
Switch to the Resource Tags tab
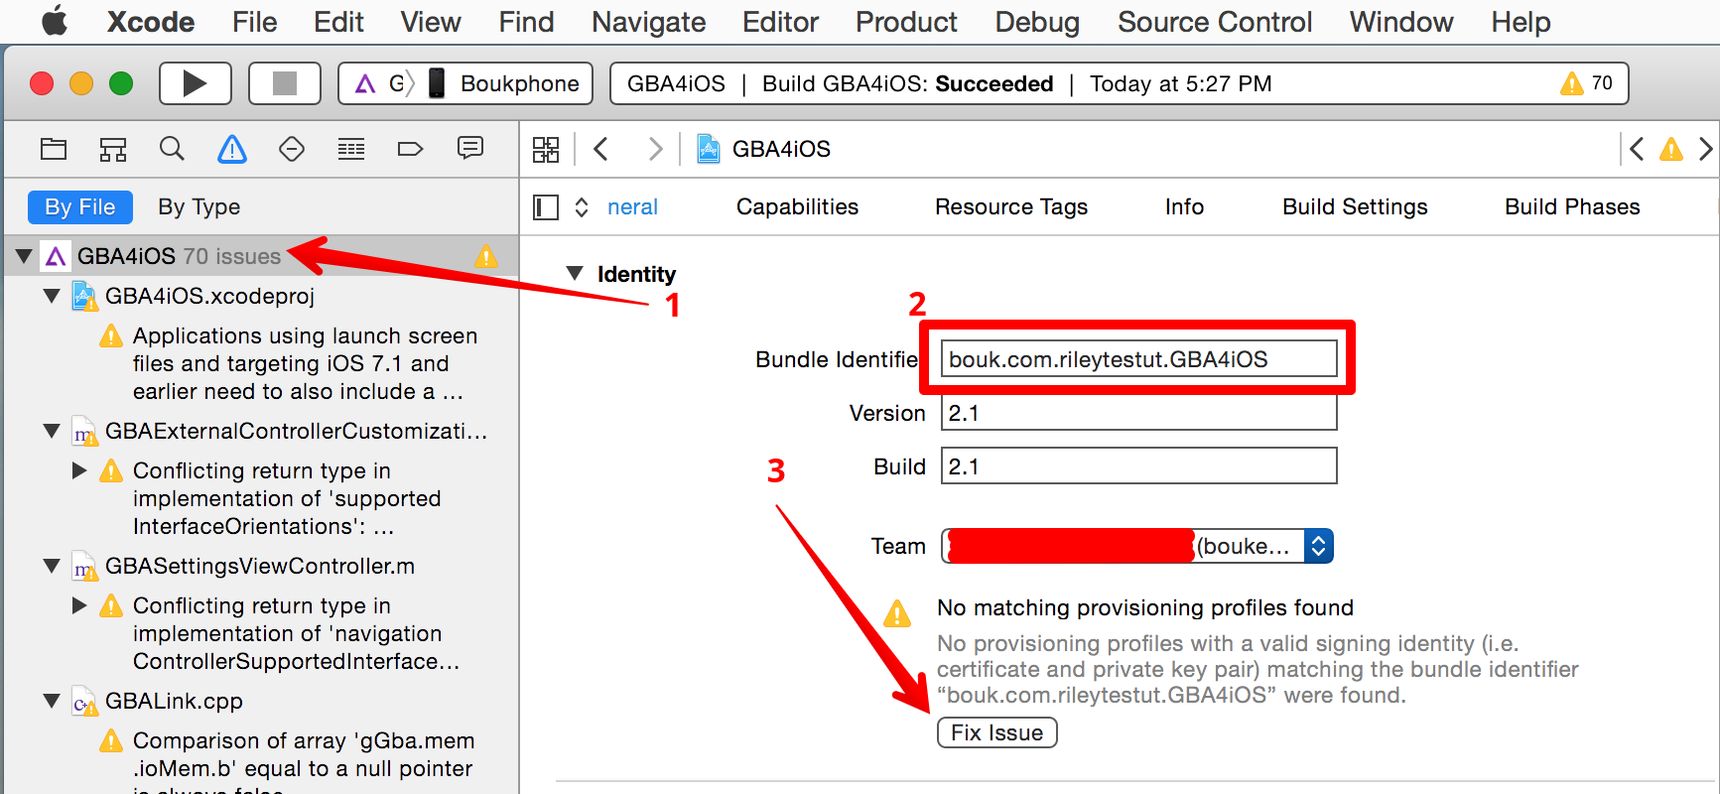point(1011,207)
